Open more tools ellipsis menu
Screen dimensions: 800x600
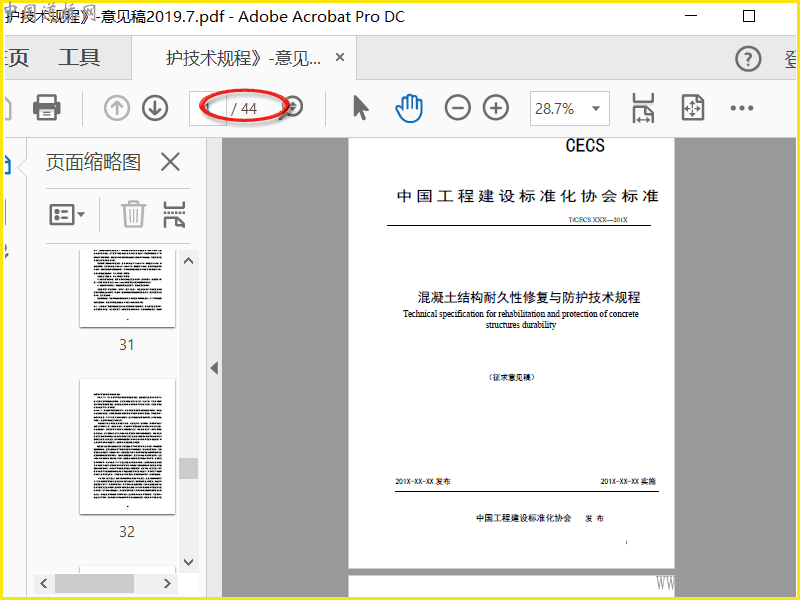pos(741,108)
